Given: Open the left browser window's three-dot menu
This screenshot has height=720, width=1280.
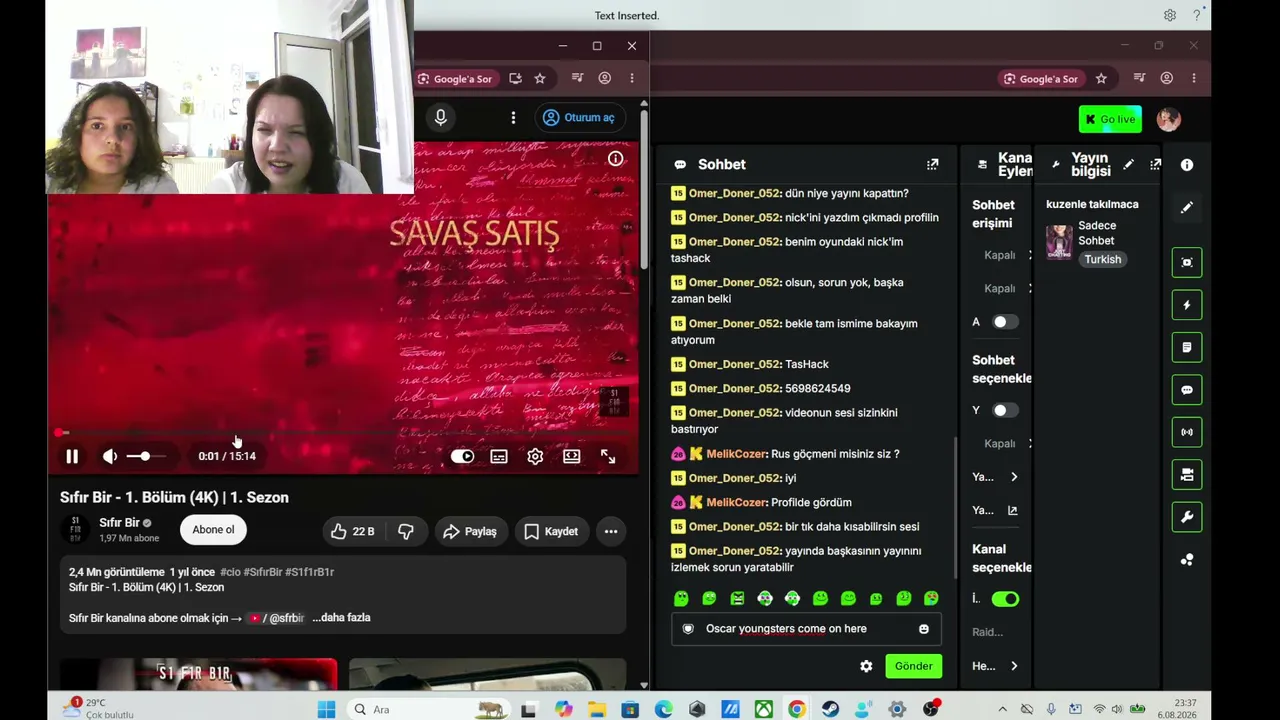Looking at the screenshot, I should point(632,78).
